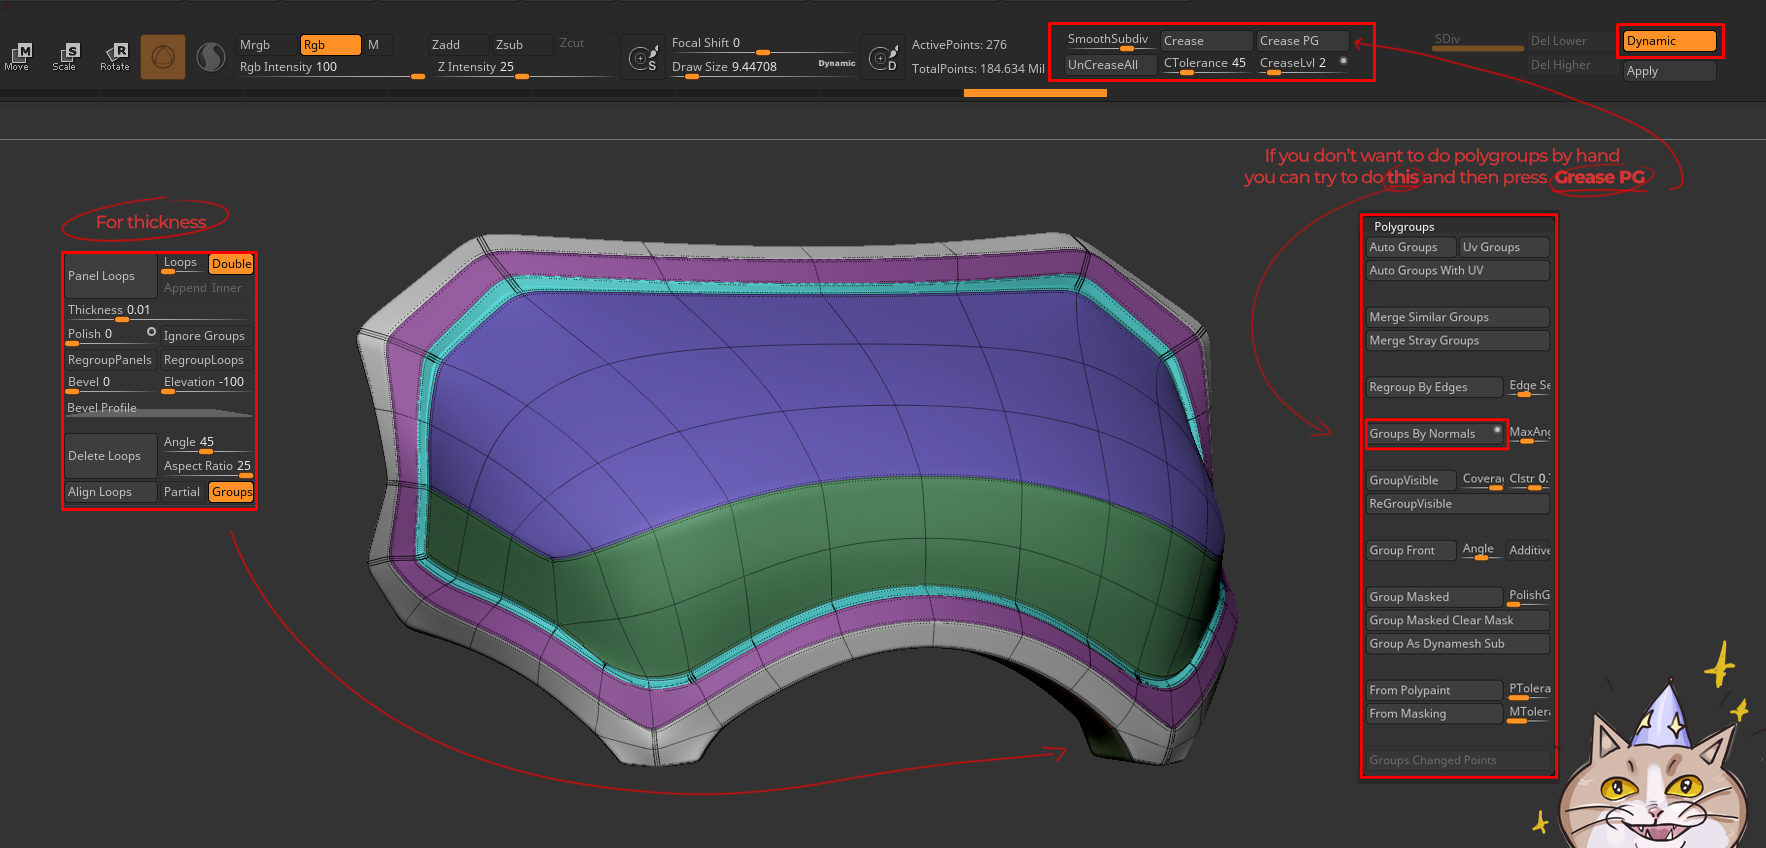
Task: Click the dot on Groups By Normals
Action: click(x=1497, y=430)
